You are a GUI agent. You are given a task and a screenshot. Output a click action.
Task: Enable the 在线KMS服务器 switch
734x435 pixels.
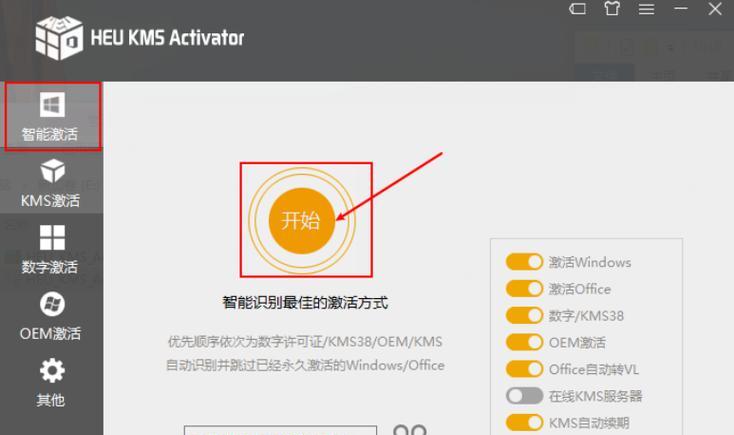click(524, 396)
